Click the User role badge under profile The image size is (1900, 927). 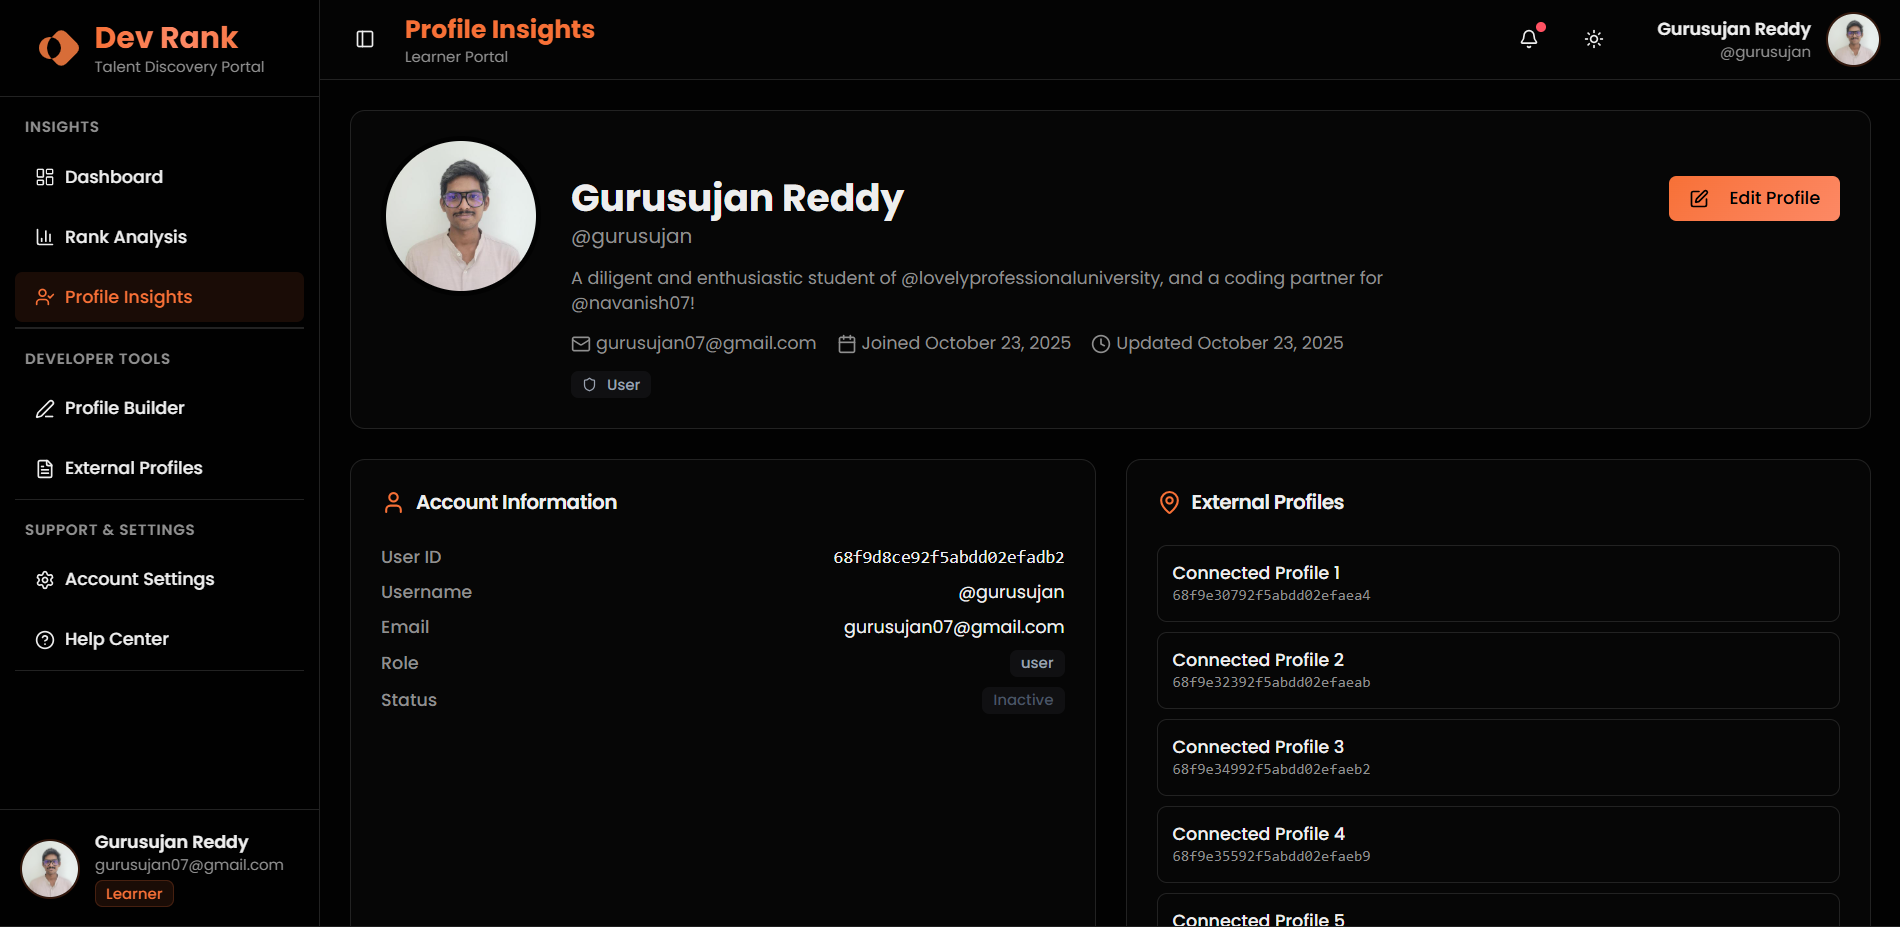pyautogui.click(x=611, y=385)
